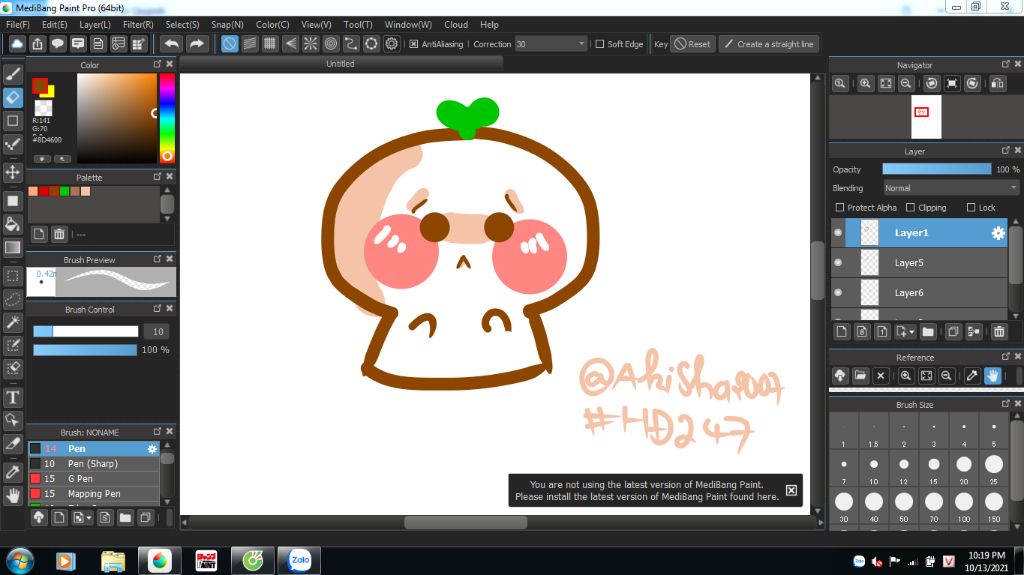Open File Explorer from taskbar

click(113, 561)
